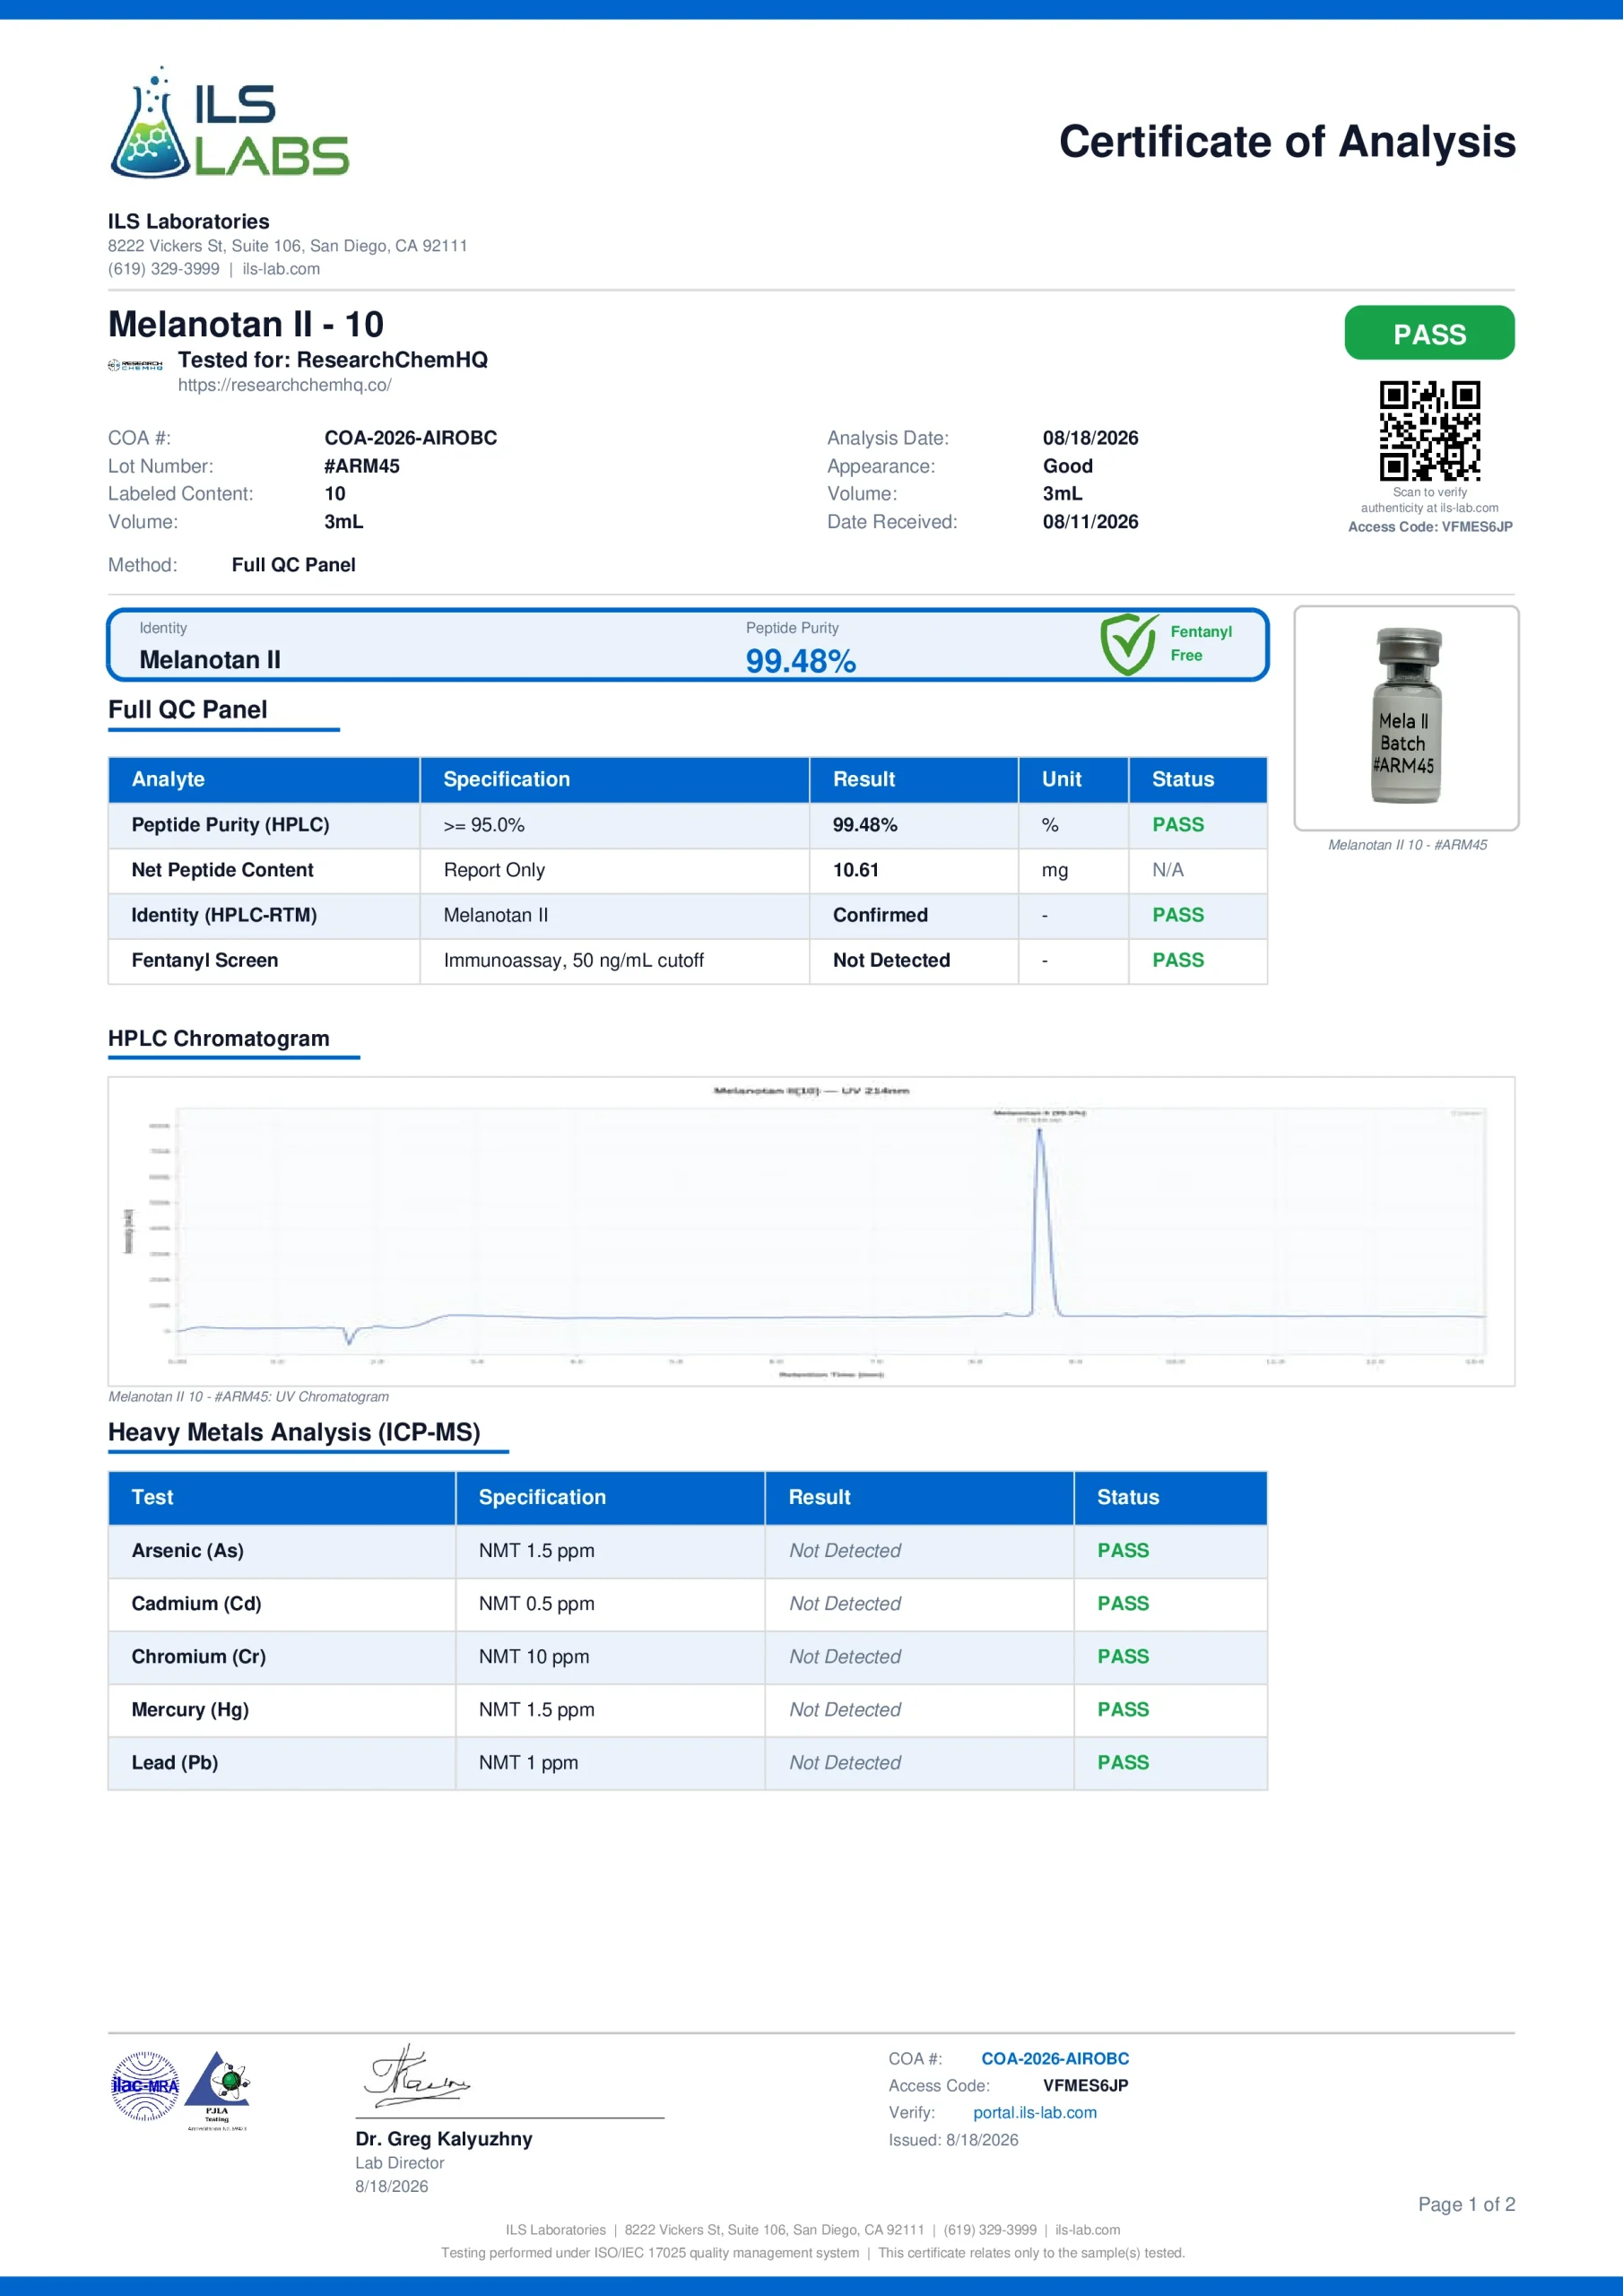This screenshot has width=1623, height=2296.
Task: Click Date Received value '08/11/2026'
Action: (x=1090, y=522)
